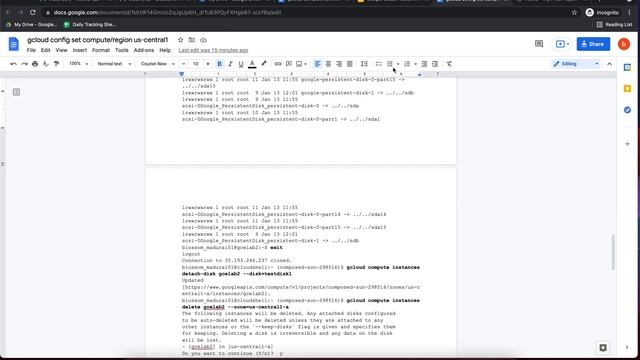View the cloud save status
The height and width of the screenshot is (360, 640).
(x=203, y=40)
